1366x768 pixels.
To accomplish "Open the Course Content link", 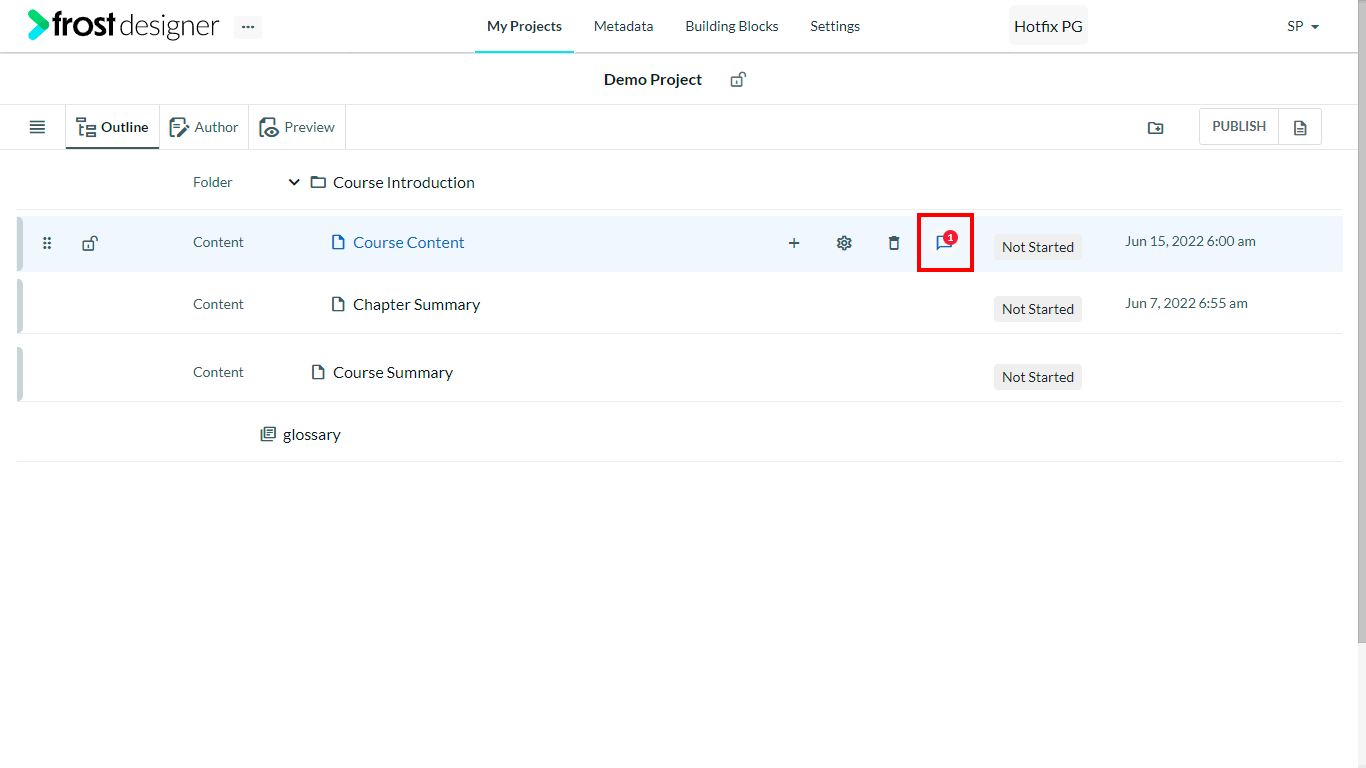I will (409, 242).
